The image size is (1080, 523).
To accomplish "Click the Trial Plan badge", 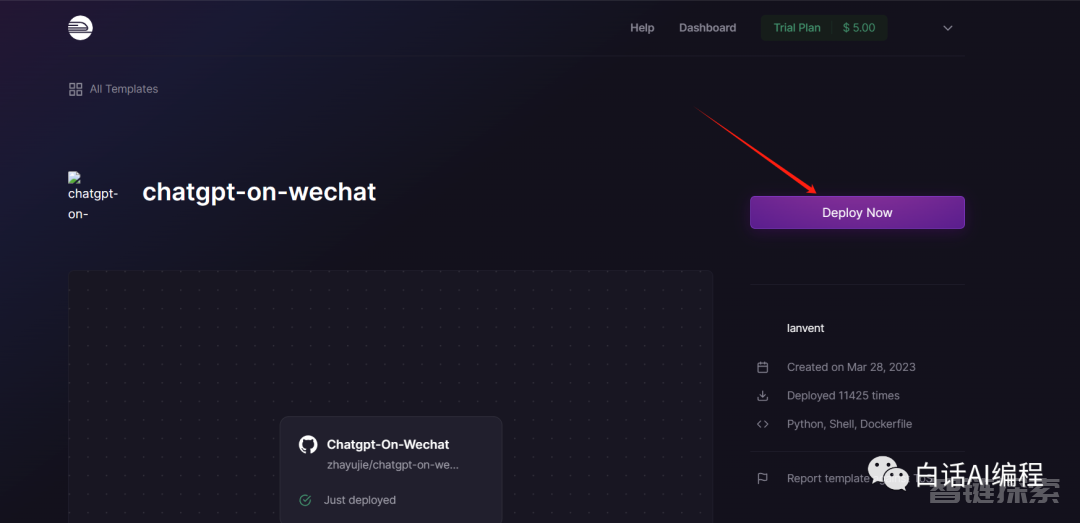I will coord(797,28).
